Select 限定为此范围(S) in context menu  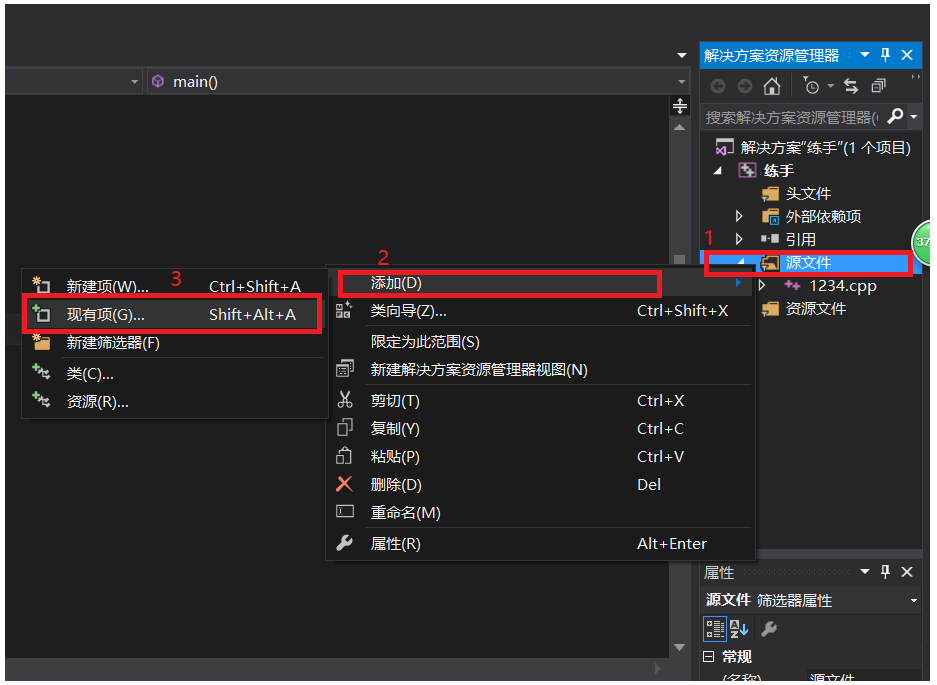540,342
